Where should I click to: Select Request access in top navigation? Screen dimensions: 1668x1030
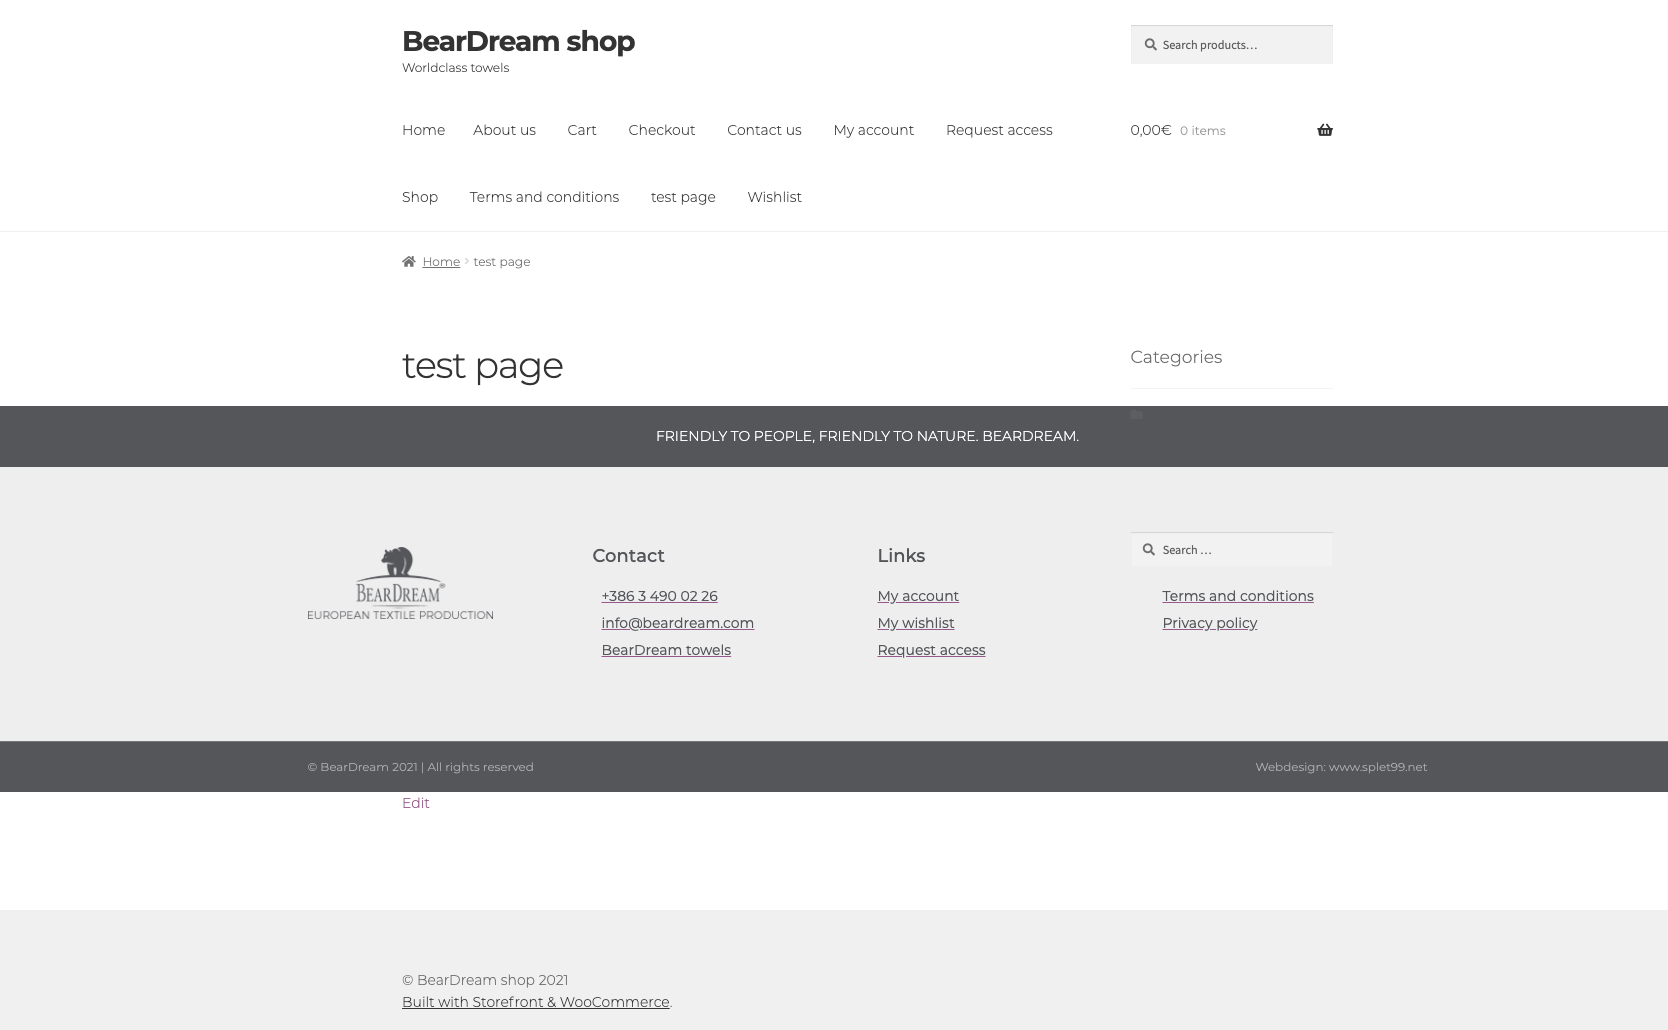point(999,130)
